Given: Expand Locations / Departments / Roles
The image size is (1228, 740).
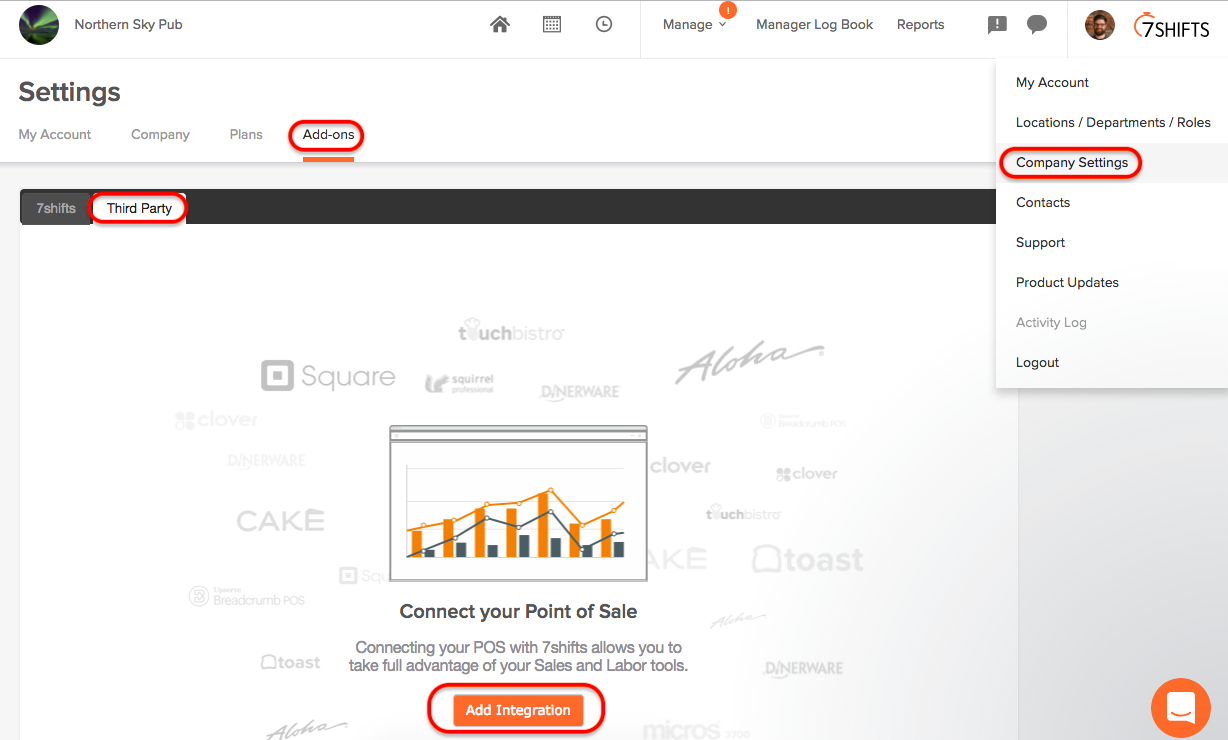Looking at the screenshot, I should click(x=1112, y=122).
